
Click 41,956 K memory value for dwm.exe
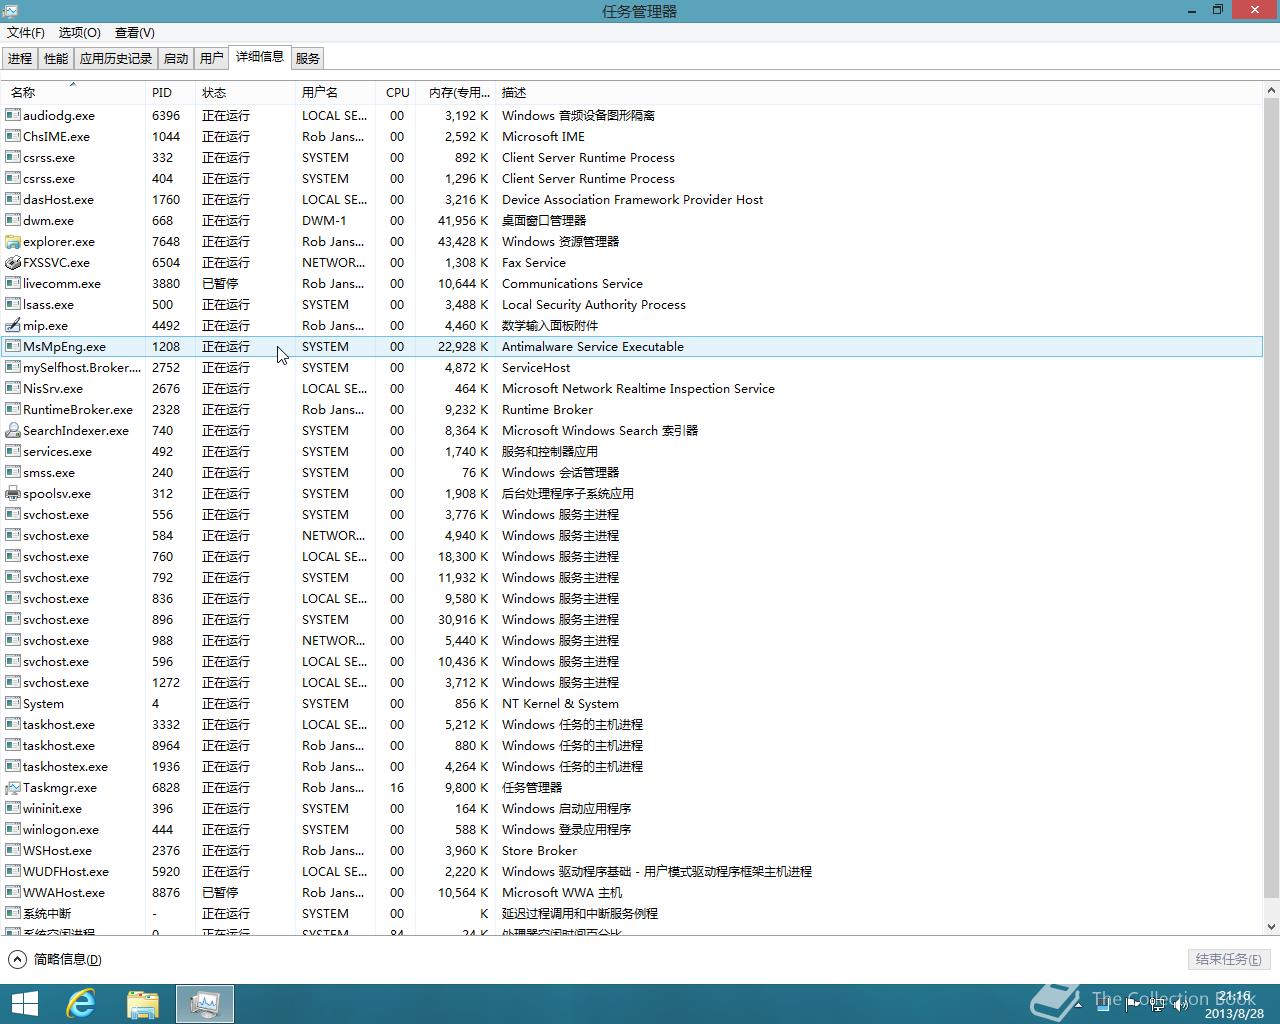[463, 220]
